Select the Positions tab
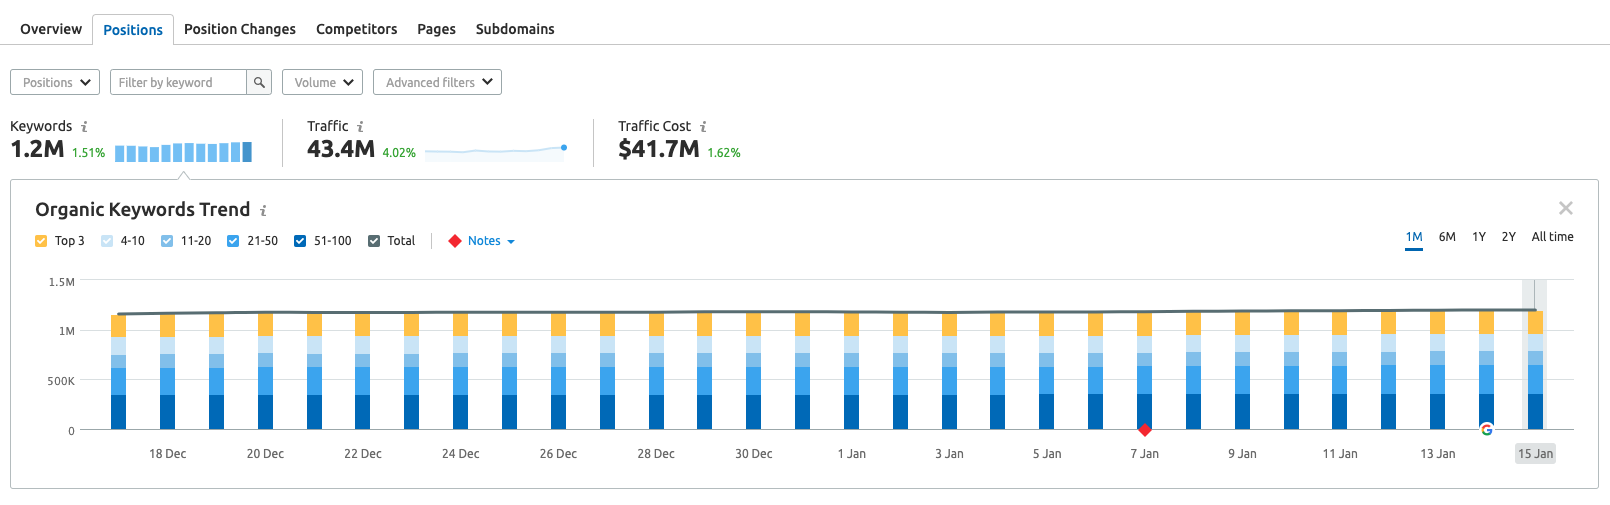Viewport: 1610px width, 505px height. (133, 30)
